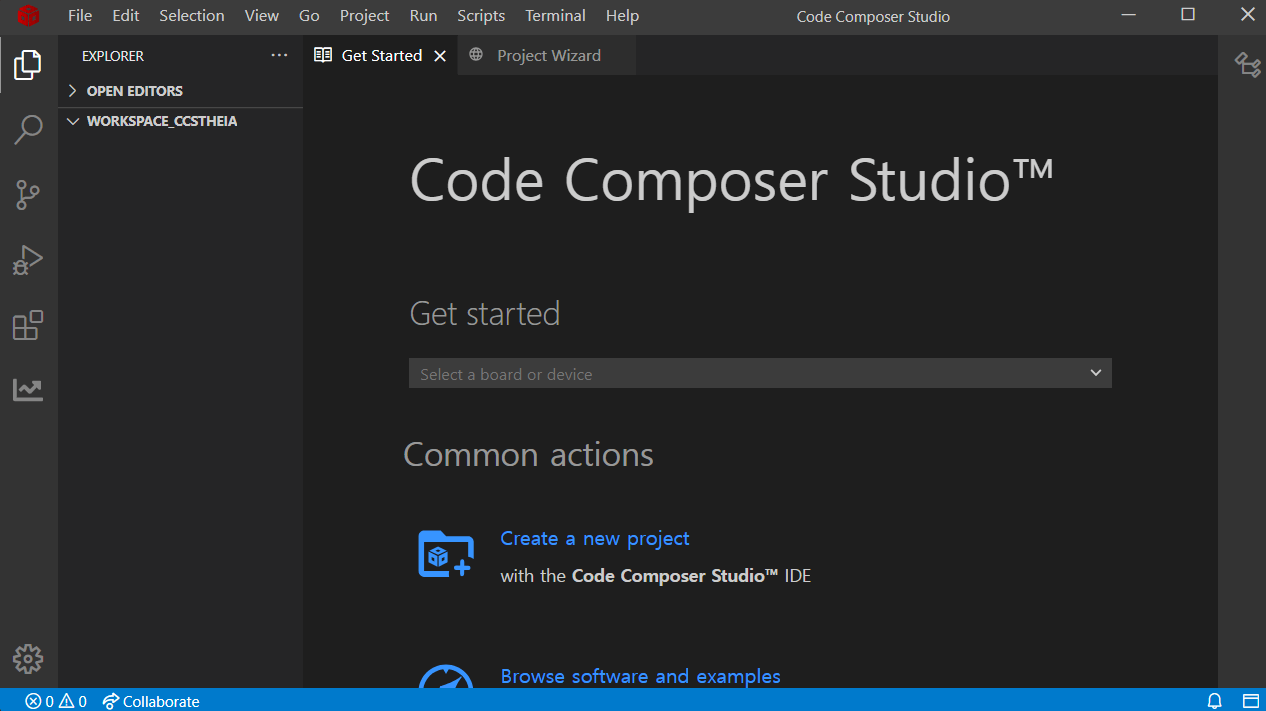1266x711 pixels.
Task: Open the Source Control view
Action: pos(27,195)
